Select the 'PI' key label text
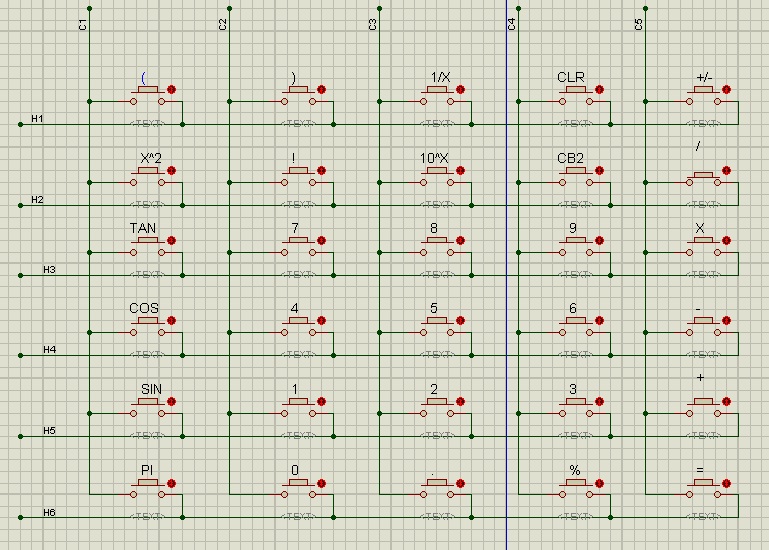 coord(147,470)
